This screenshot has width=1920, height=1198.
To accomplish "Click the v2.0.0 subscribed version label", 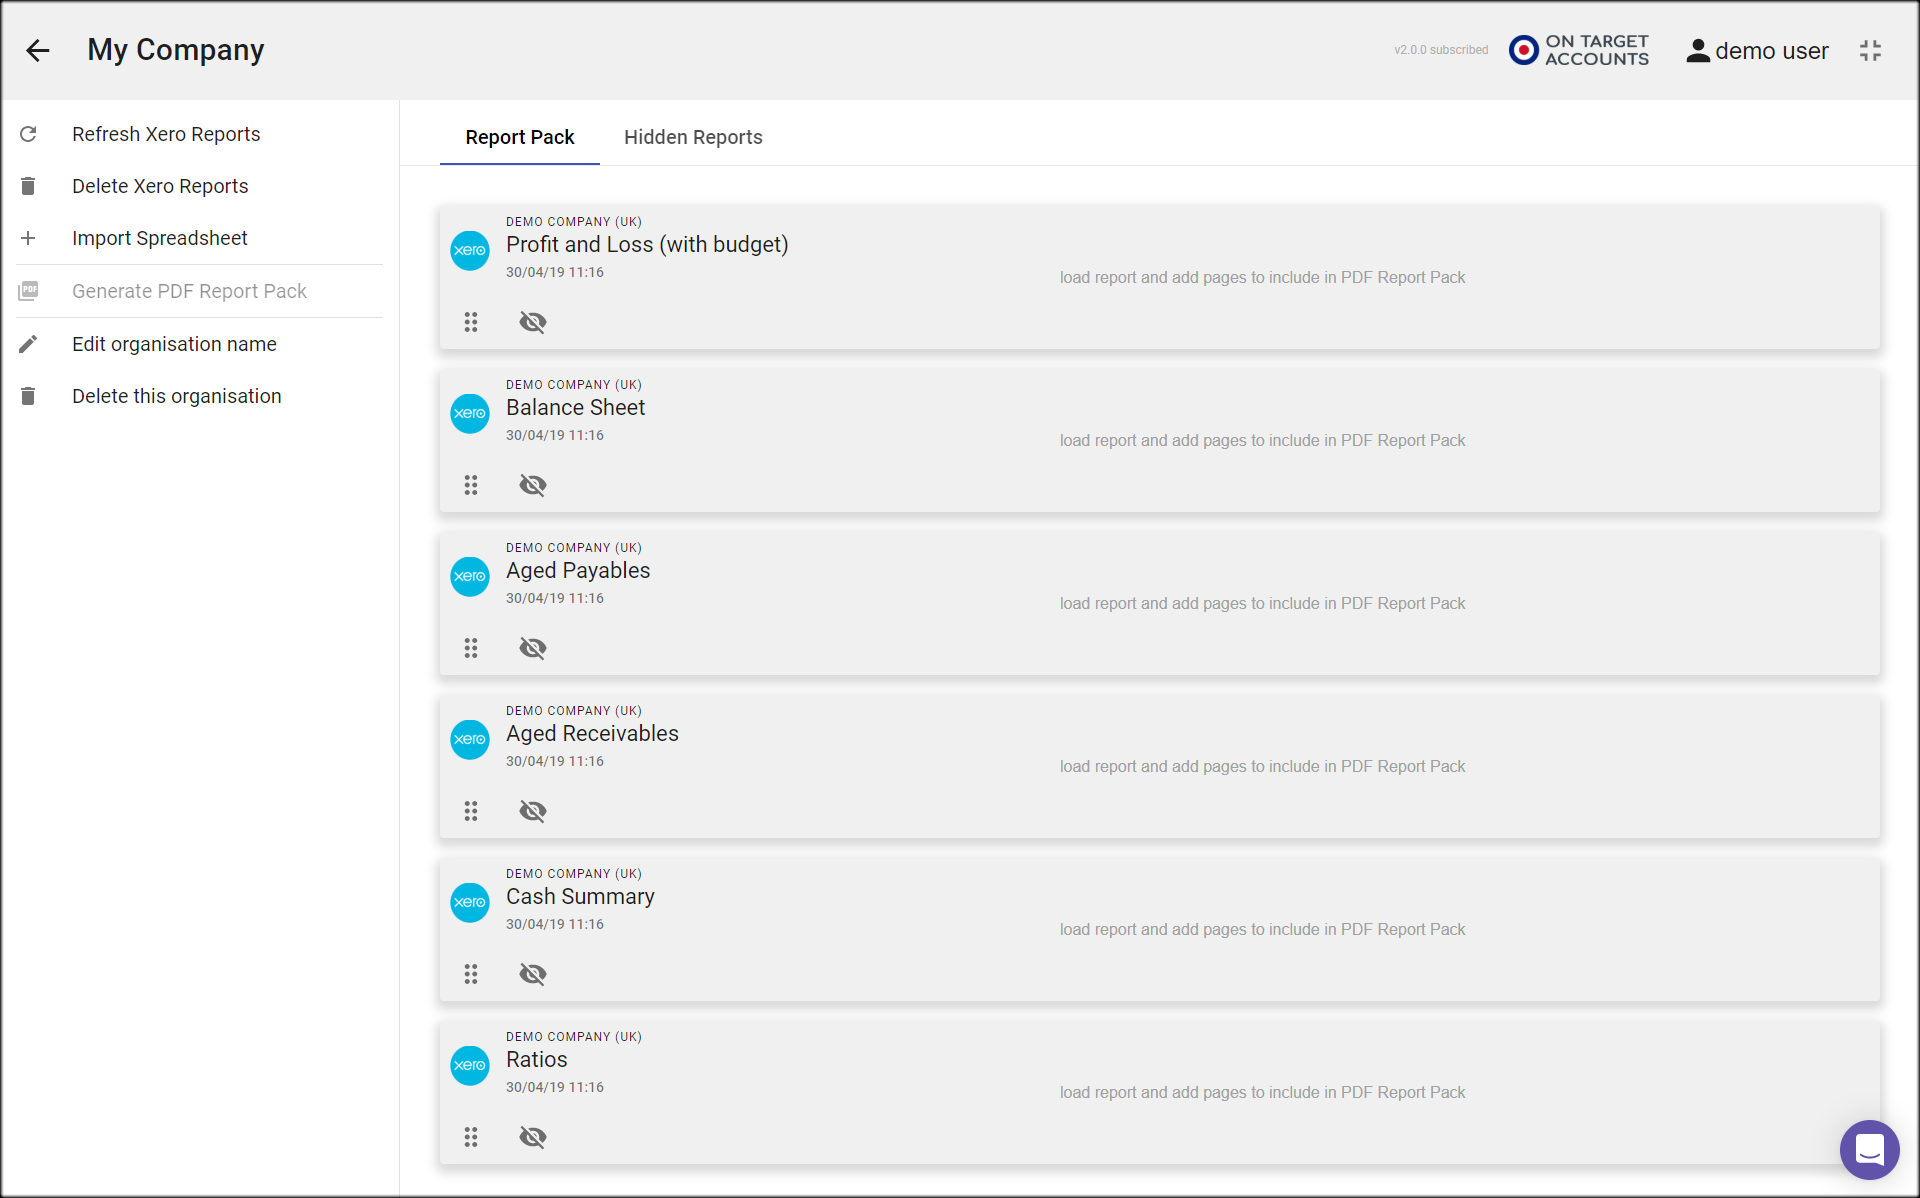I will (x=1441, y=50).
